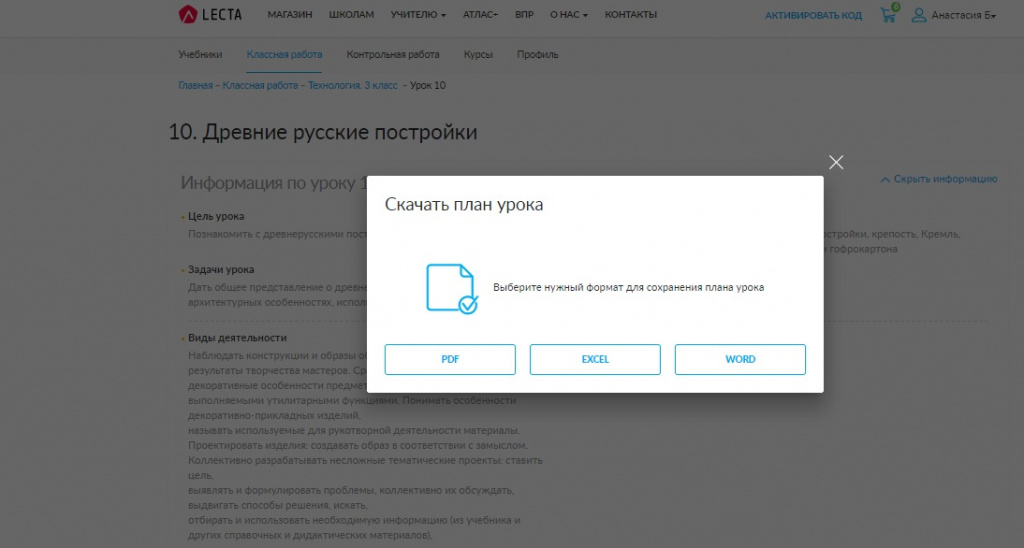Click the Виды деятельности label
This screenshot has height=548, width=1024.
click(238, 338)
